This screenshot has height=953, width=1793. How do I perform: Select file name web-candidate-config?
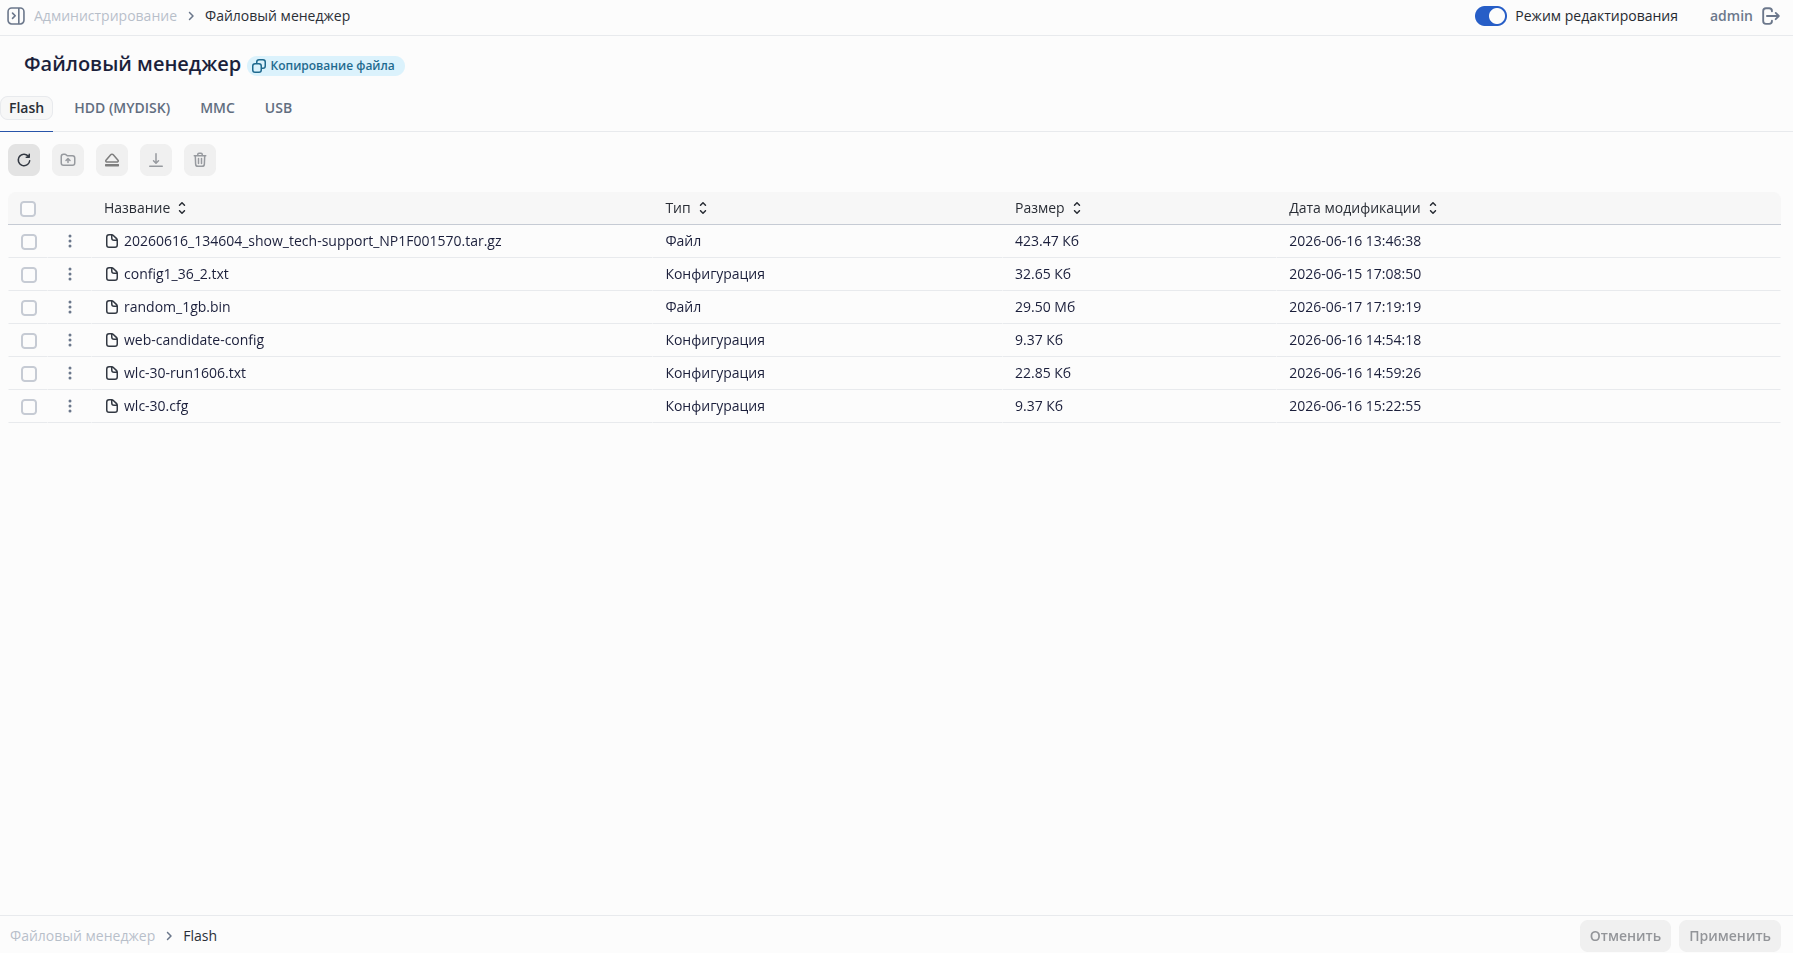pyautogui.click(x=194, y=340)
